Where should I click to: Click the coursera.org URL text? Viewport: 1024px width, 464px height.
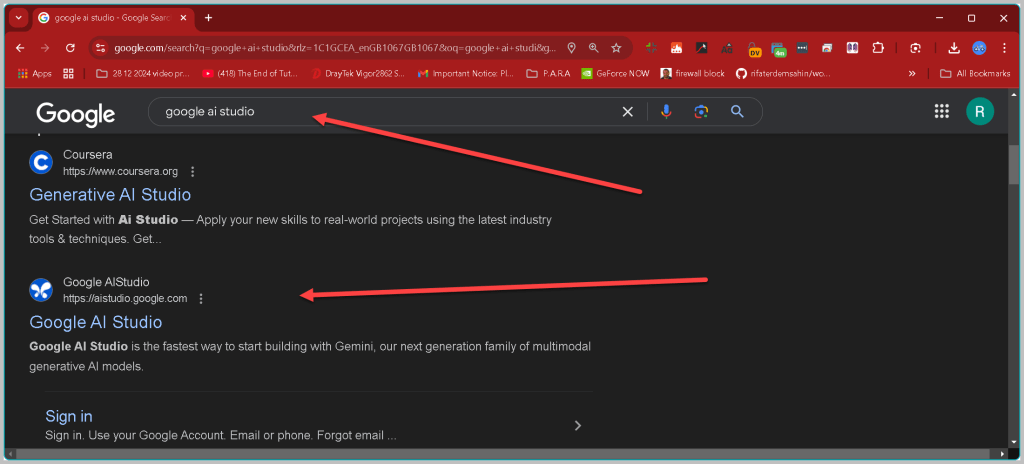120,171
